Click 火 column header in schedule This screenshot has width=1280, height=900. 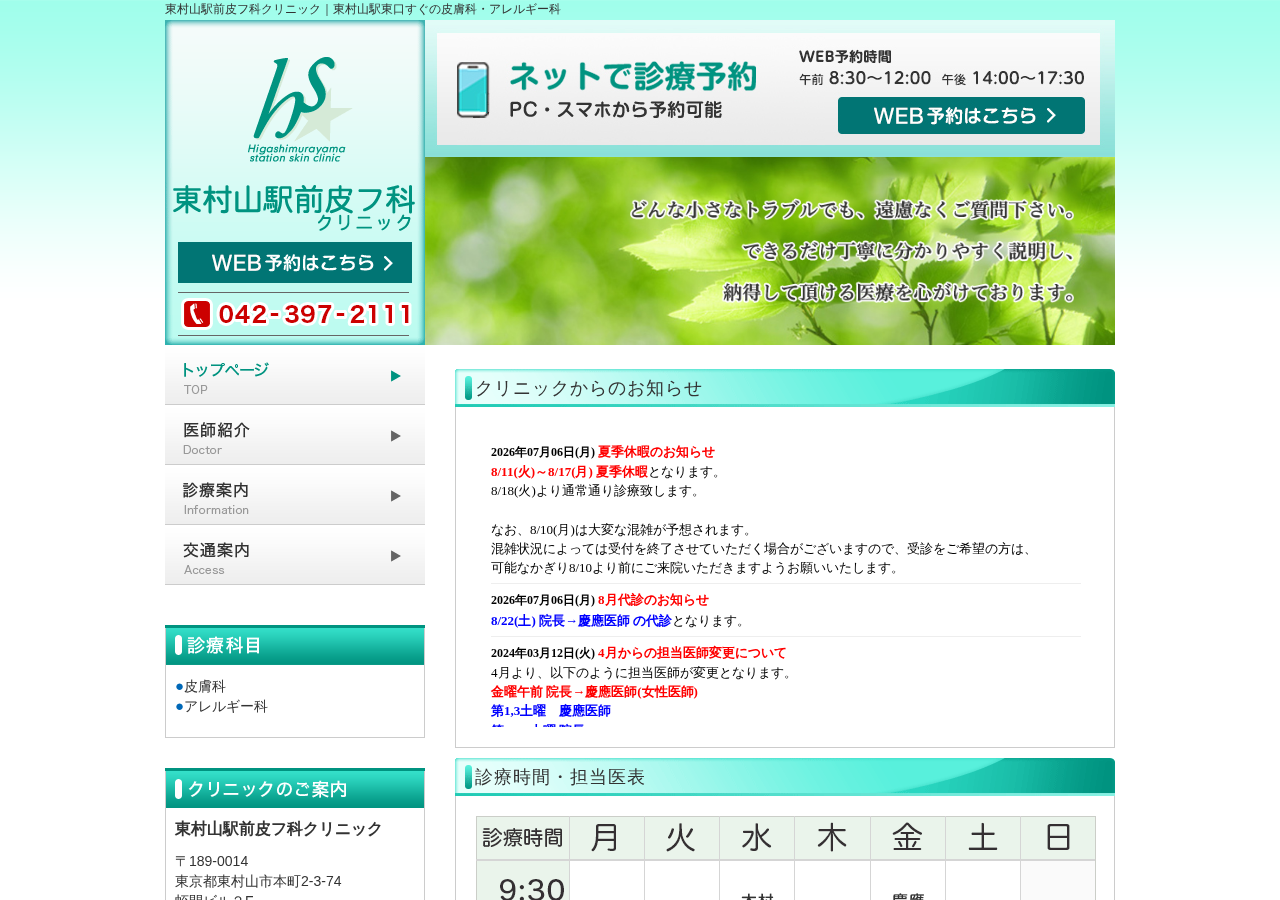(682, 838)
